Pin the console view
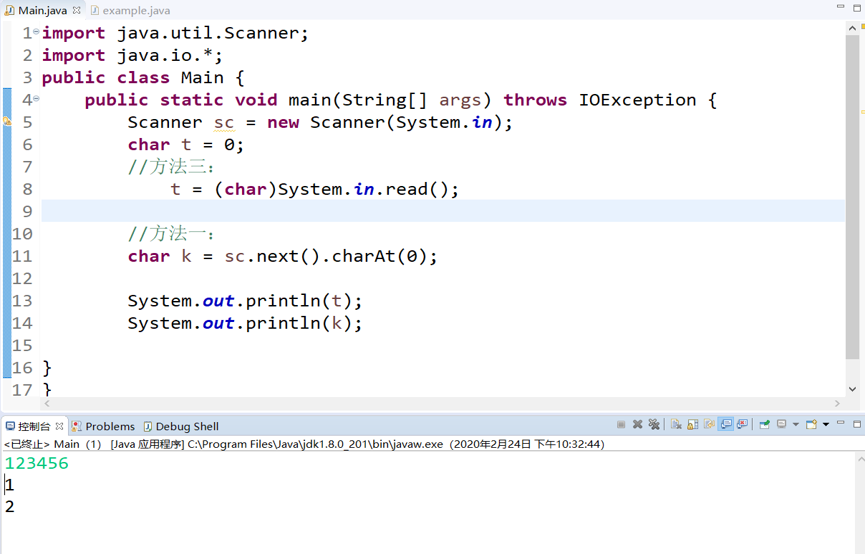 (x=765, y=425)
